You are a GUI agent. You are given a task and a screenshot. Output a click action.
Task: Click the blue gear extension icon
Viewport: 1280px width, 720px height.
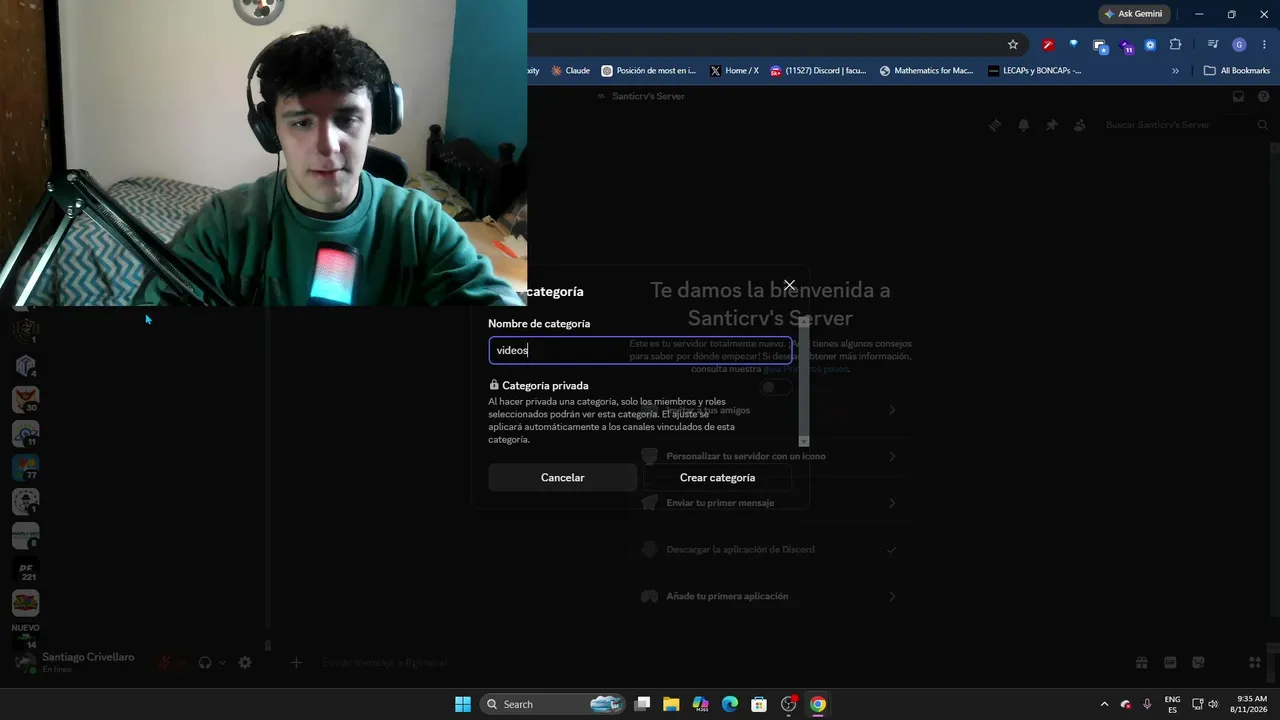pyautogui.click(x=1150, y=45)
